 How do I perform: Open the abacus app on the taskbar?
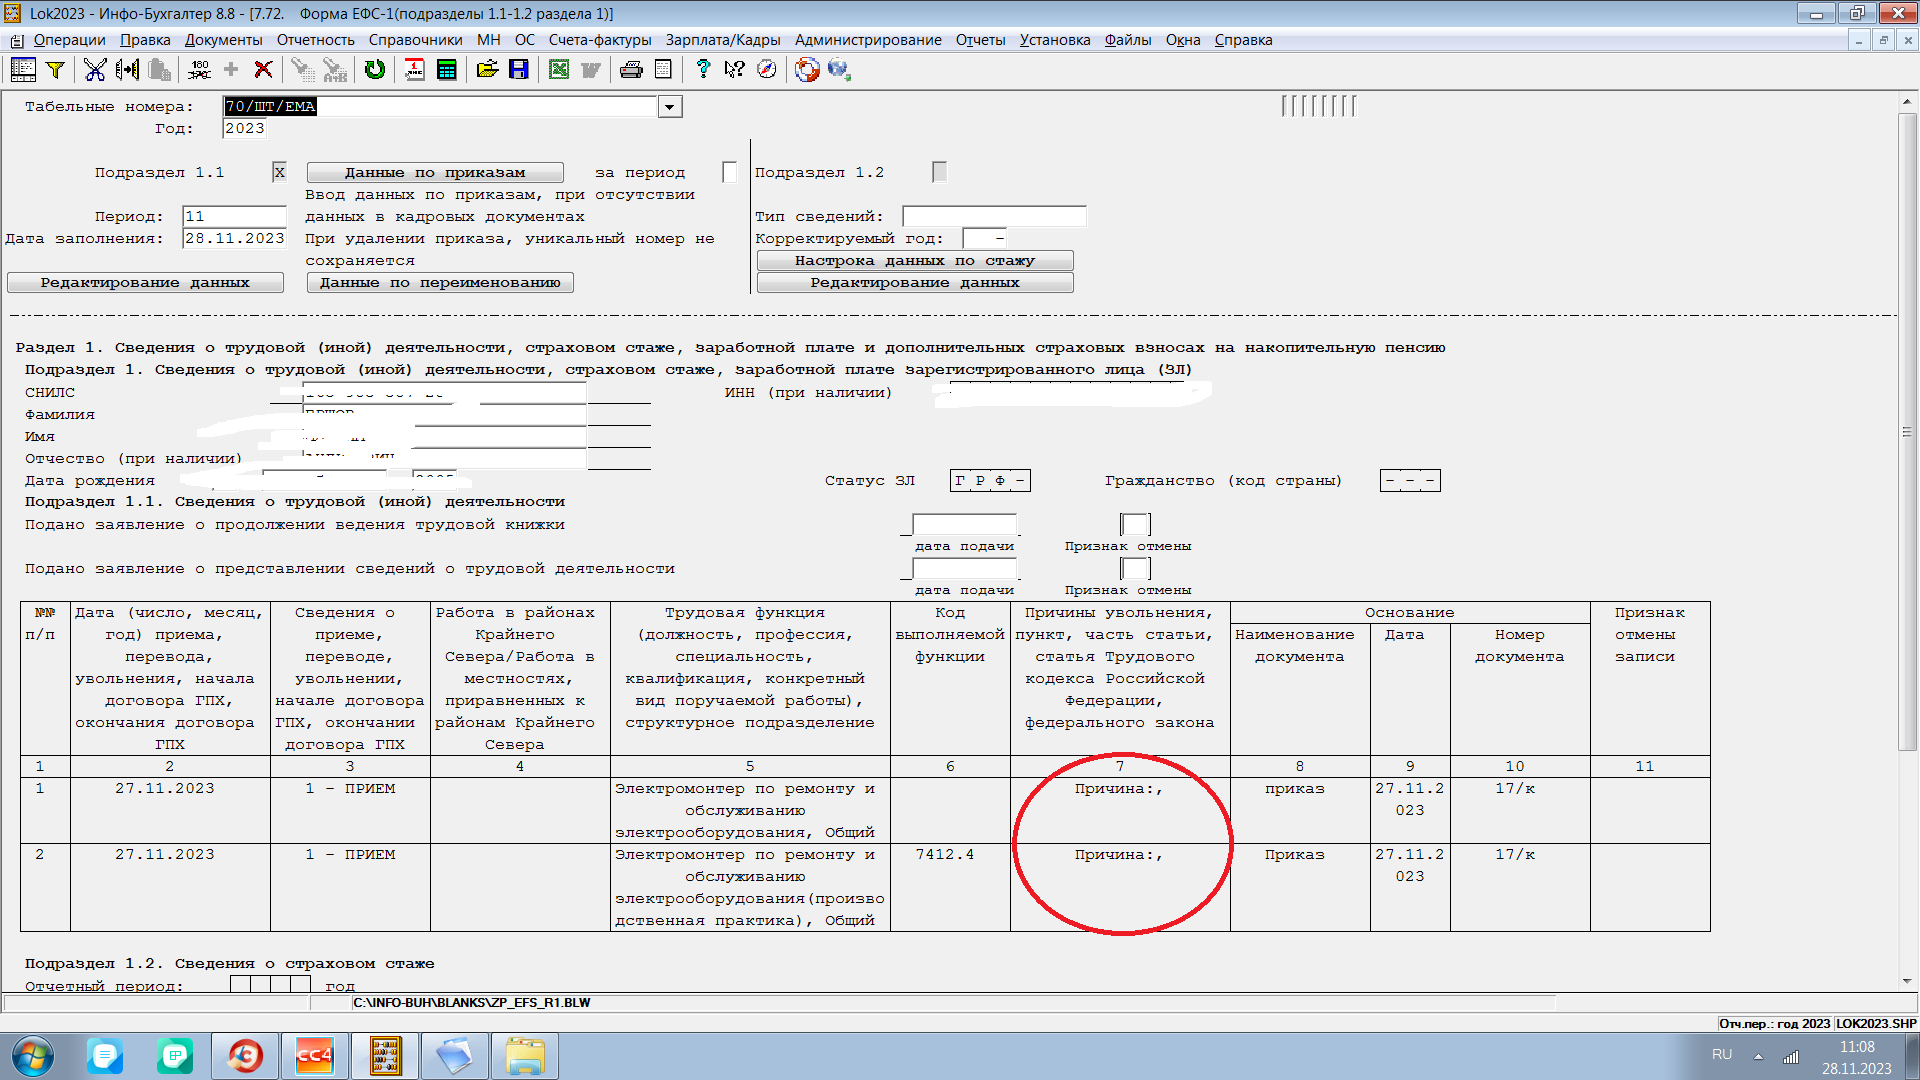click(386, 1056)
